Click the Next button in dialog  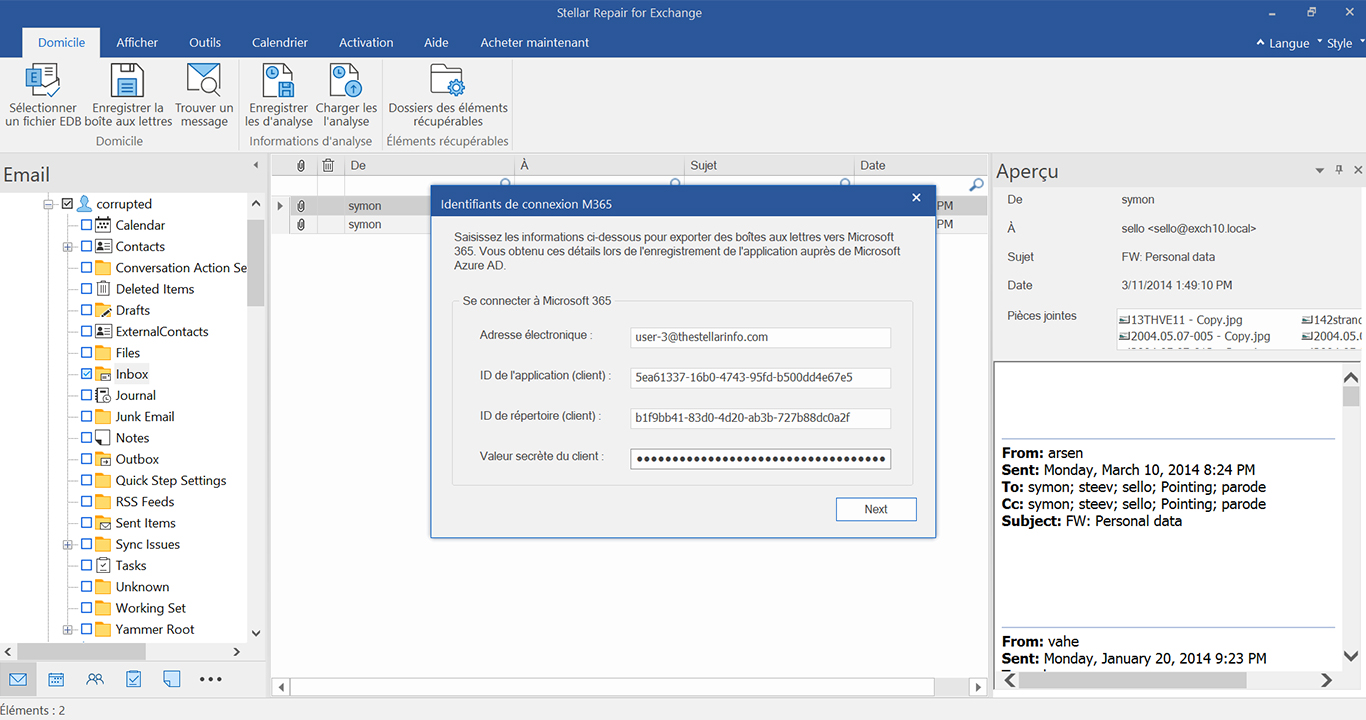coord(876,509)
